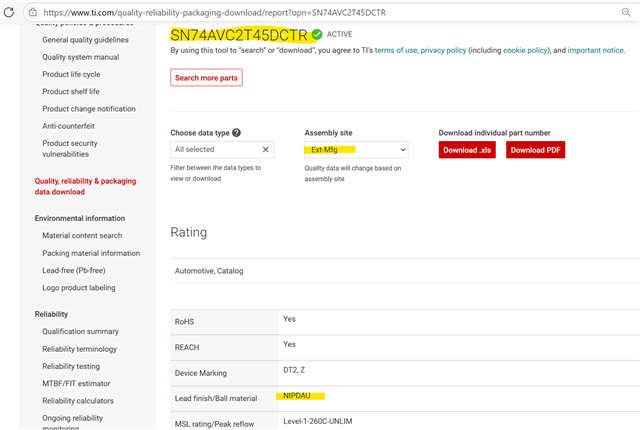
Task: Open the important notice link
Action: [596, 50]
